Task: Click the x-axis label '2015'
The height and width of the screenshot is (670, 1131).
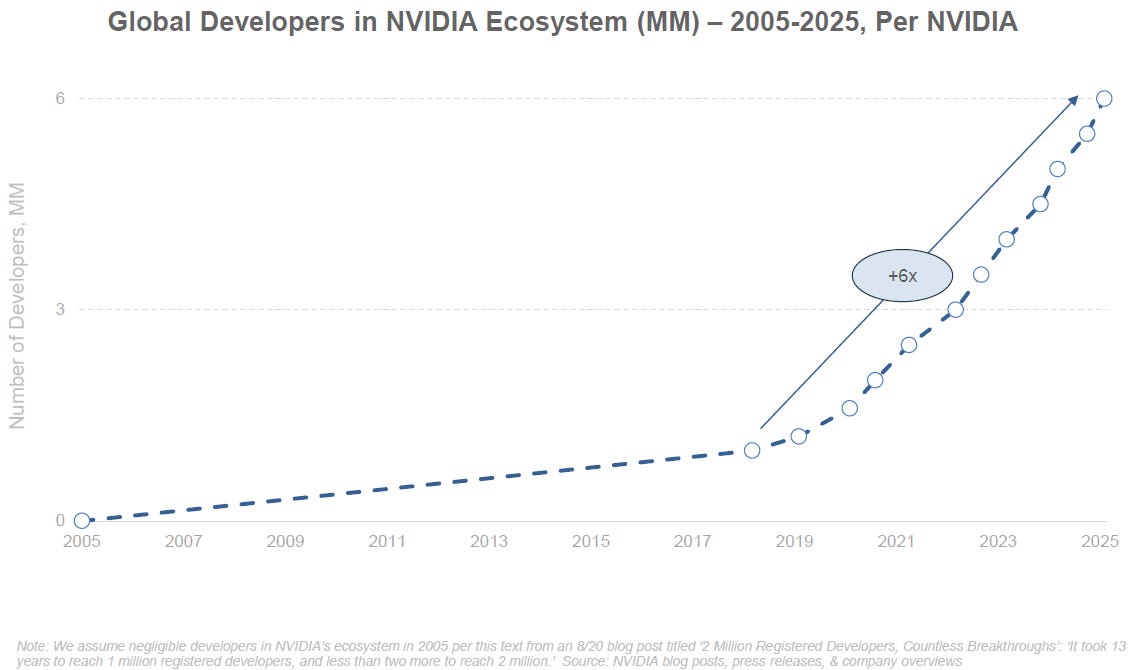Action: pos(591,541)
